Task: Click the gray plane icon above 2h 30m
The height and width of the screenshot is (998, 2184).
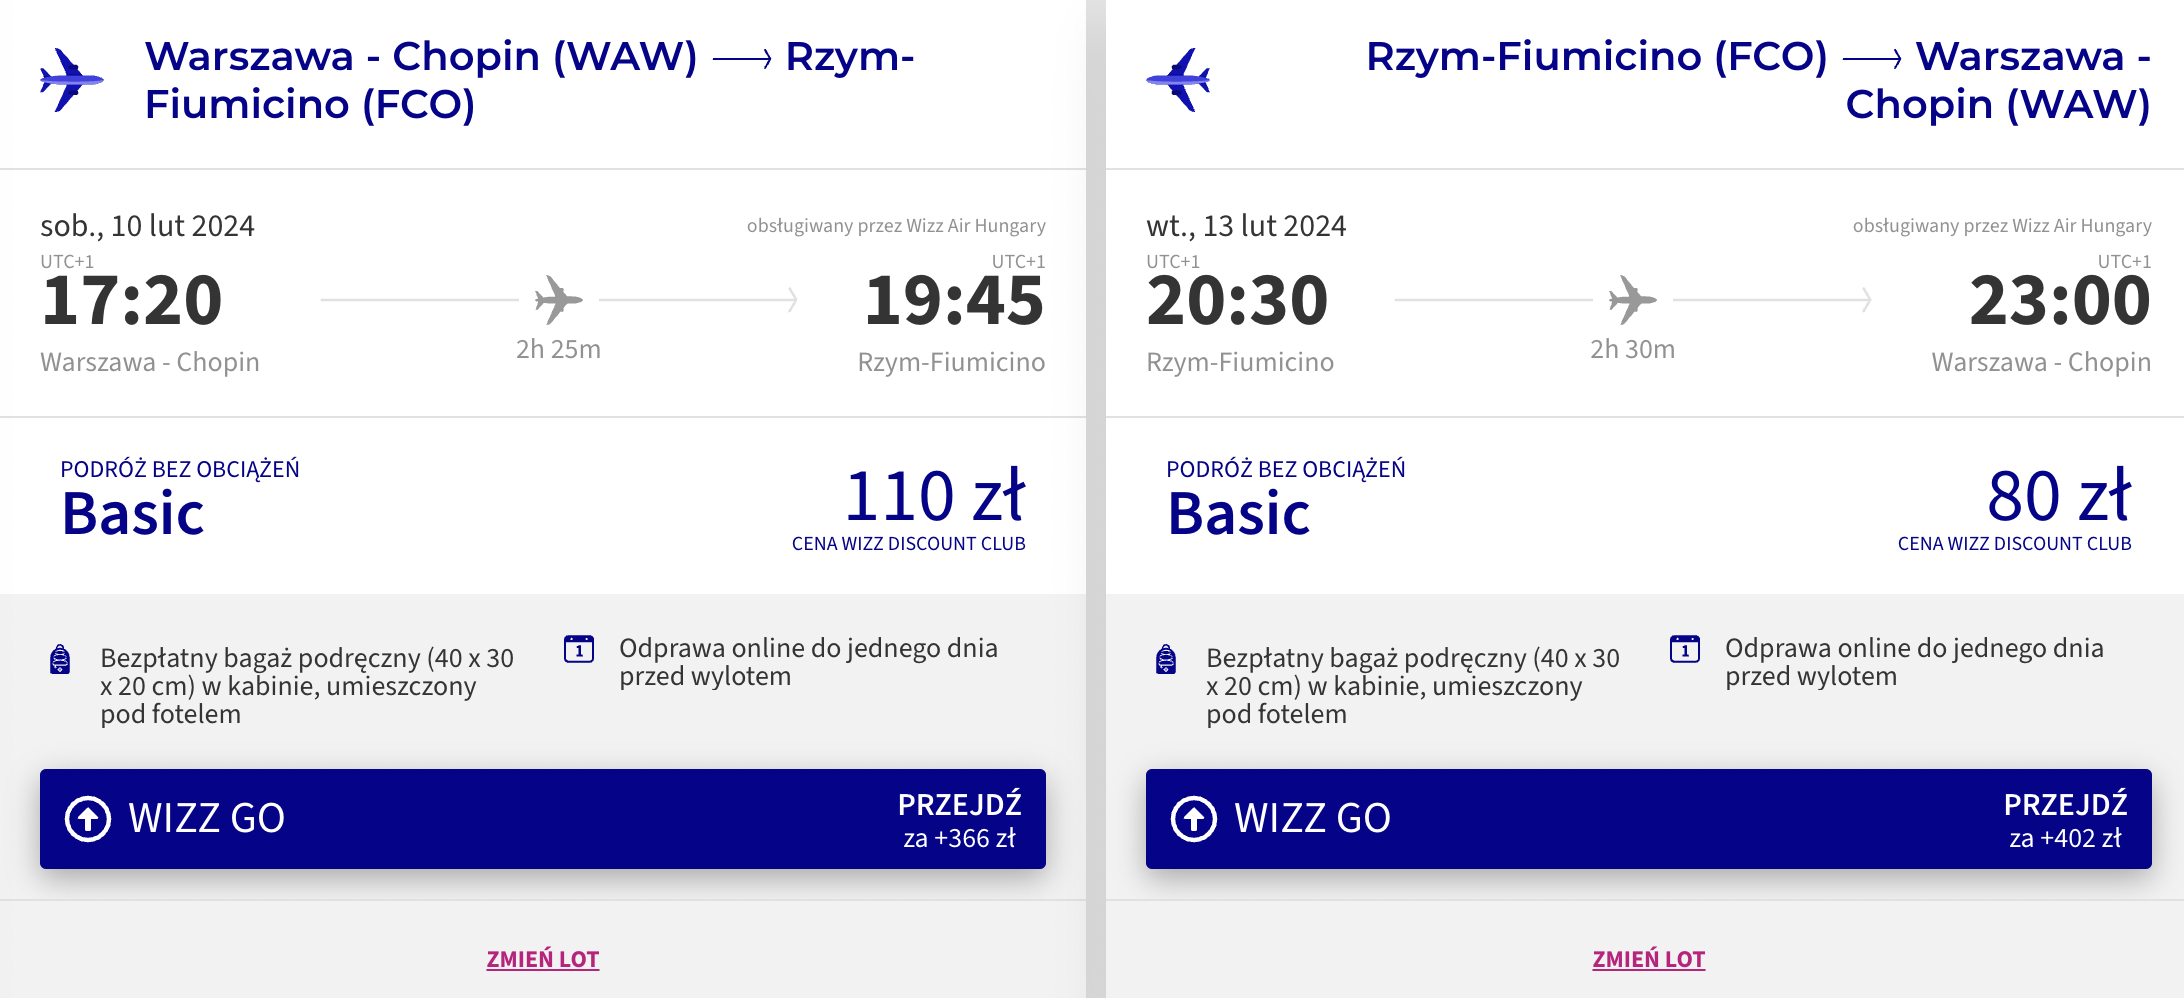Action: click(1632, 299)
